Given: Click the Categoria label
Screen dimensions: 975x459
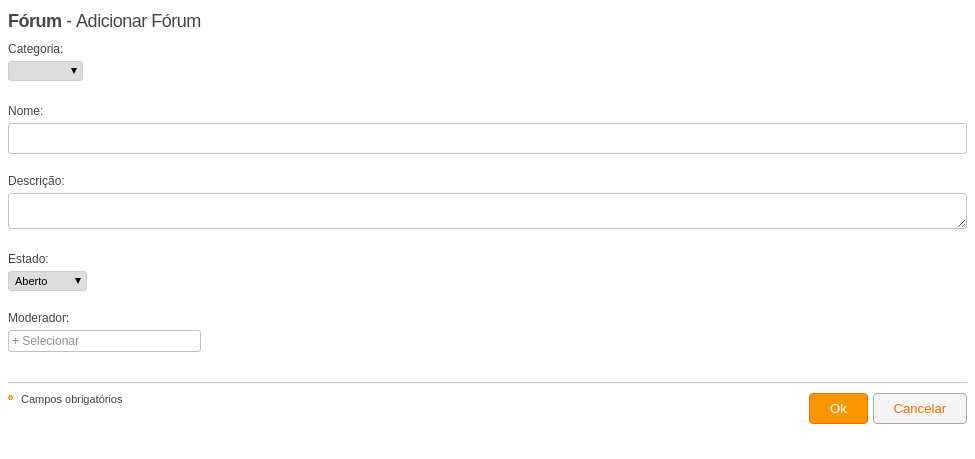Looking at the screenshot, I should tap(35, 49).
